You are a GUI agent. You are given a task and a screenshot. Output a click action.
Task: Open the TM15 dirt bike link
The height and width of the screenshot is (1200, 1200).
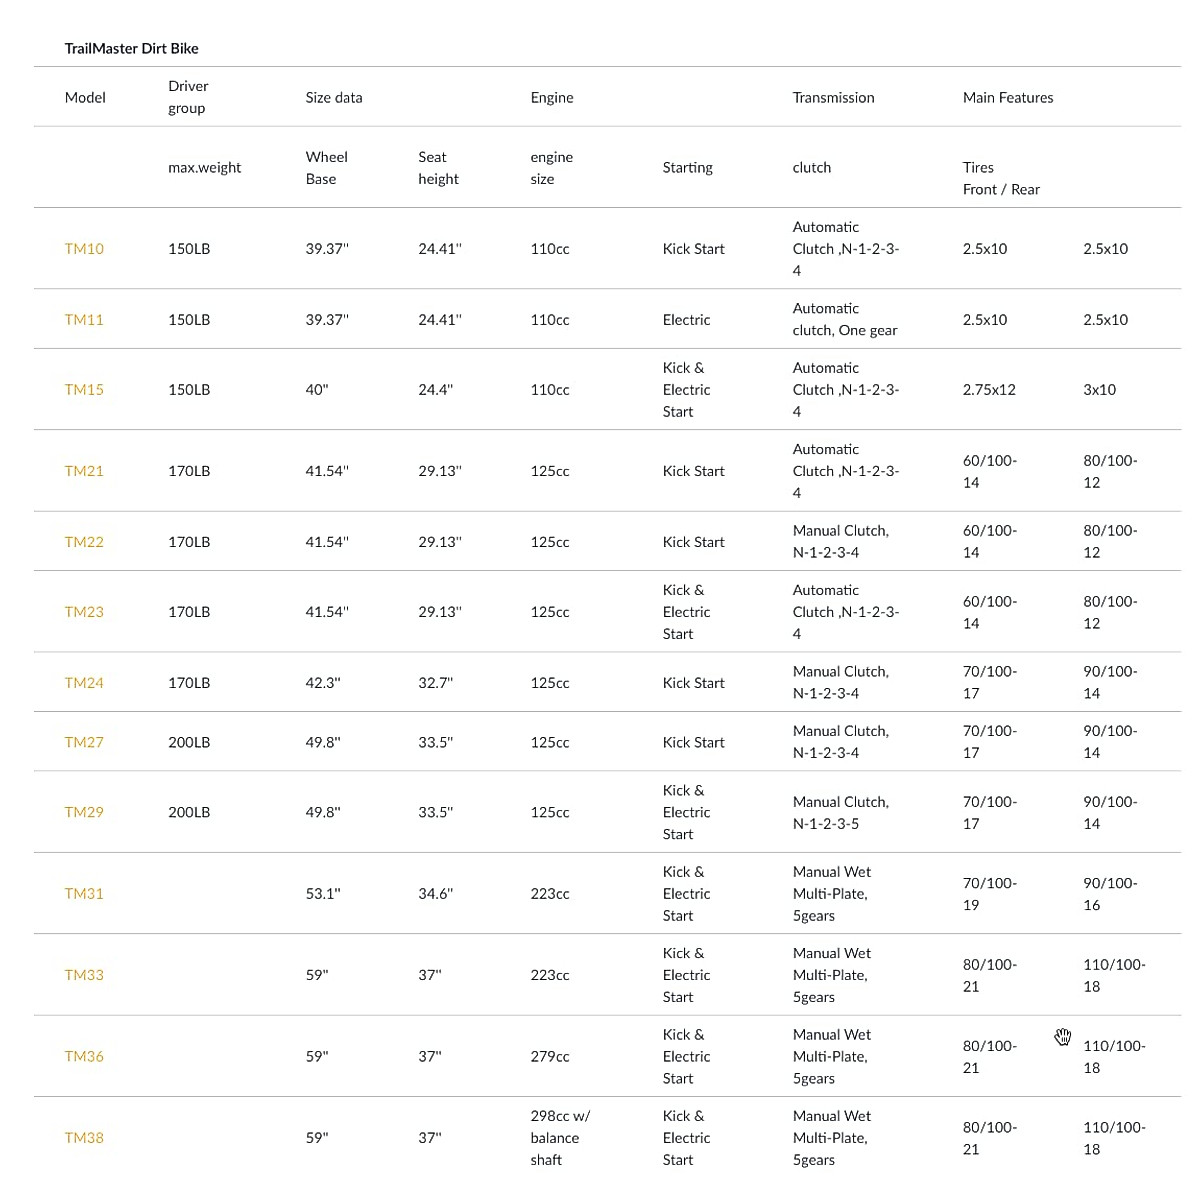84,390
